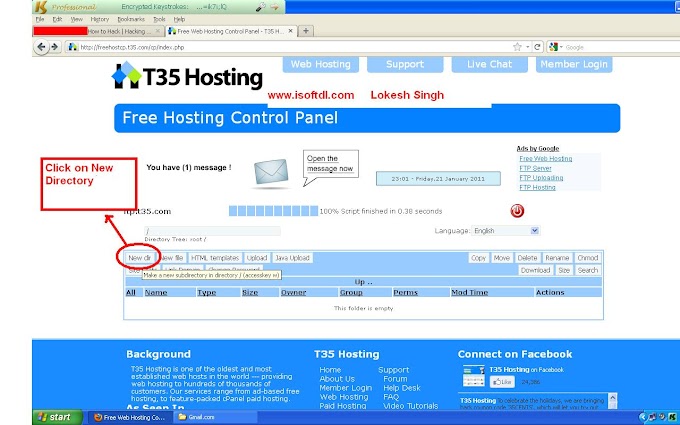Sort by the Owner column header

[294, 292]
